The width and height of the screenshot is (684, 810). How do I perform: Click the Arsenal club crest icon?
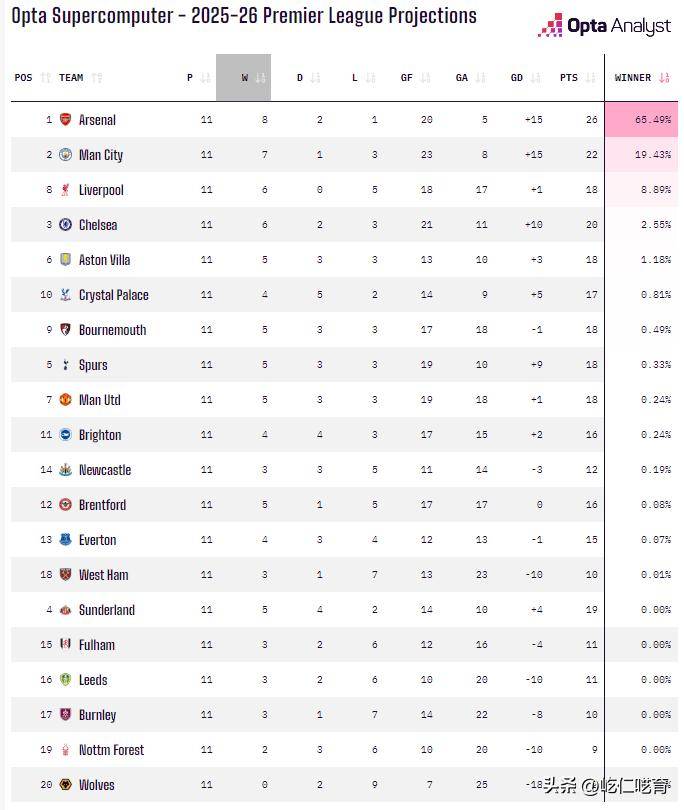click(66, 120)
